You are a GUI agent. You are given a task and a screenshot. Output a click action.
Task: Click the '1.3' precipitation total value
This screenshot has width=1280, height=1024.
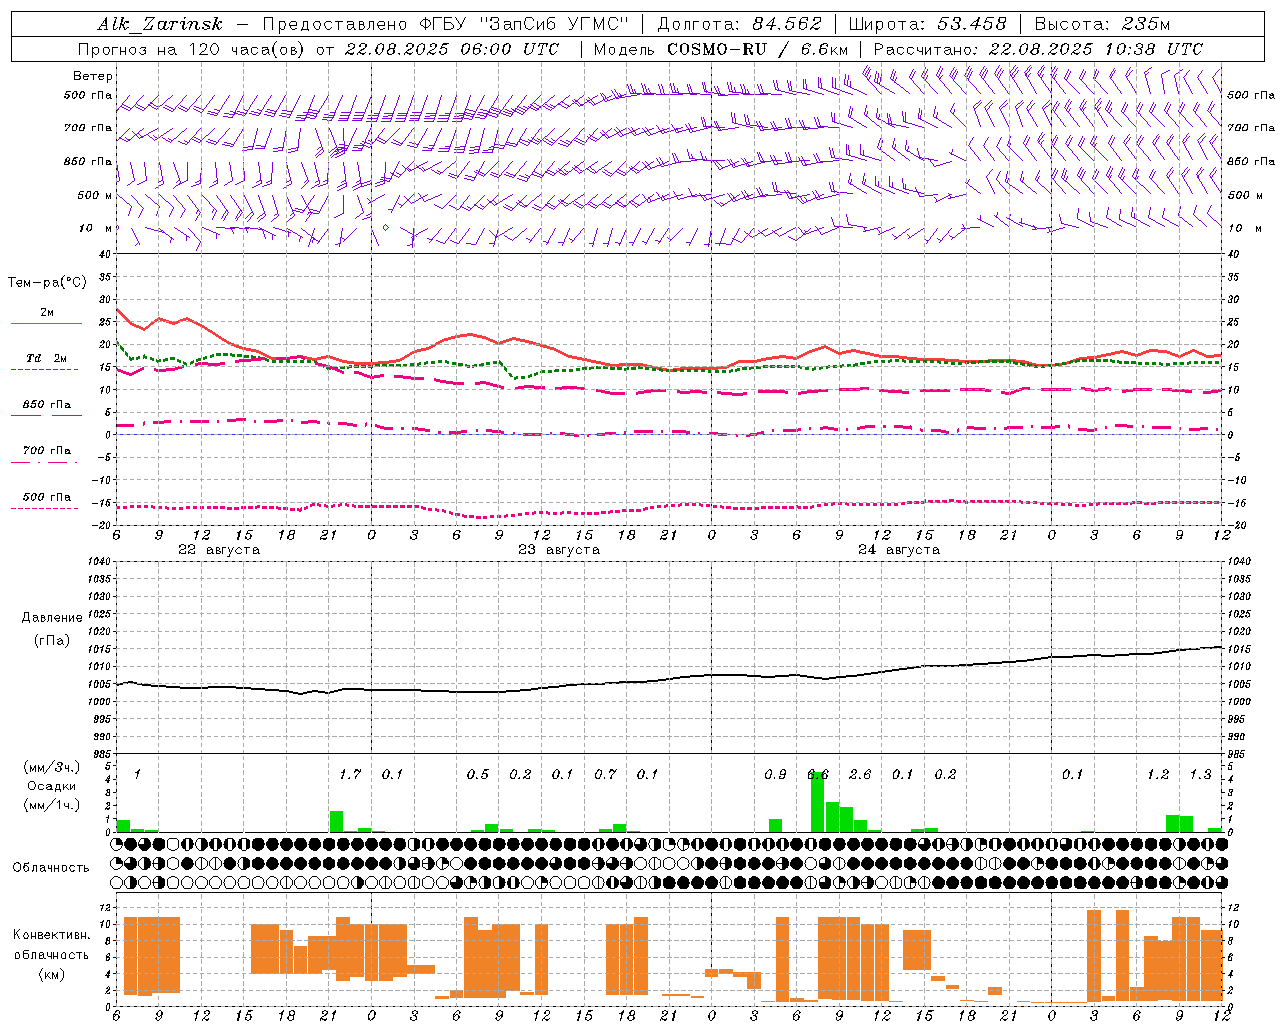pyautogui.click(x=1200, y=775)
